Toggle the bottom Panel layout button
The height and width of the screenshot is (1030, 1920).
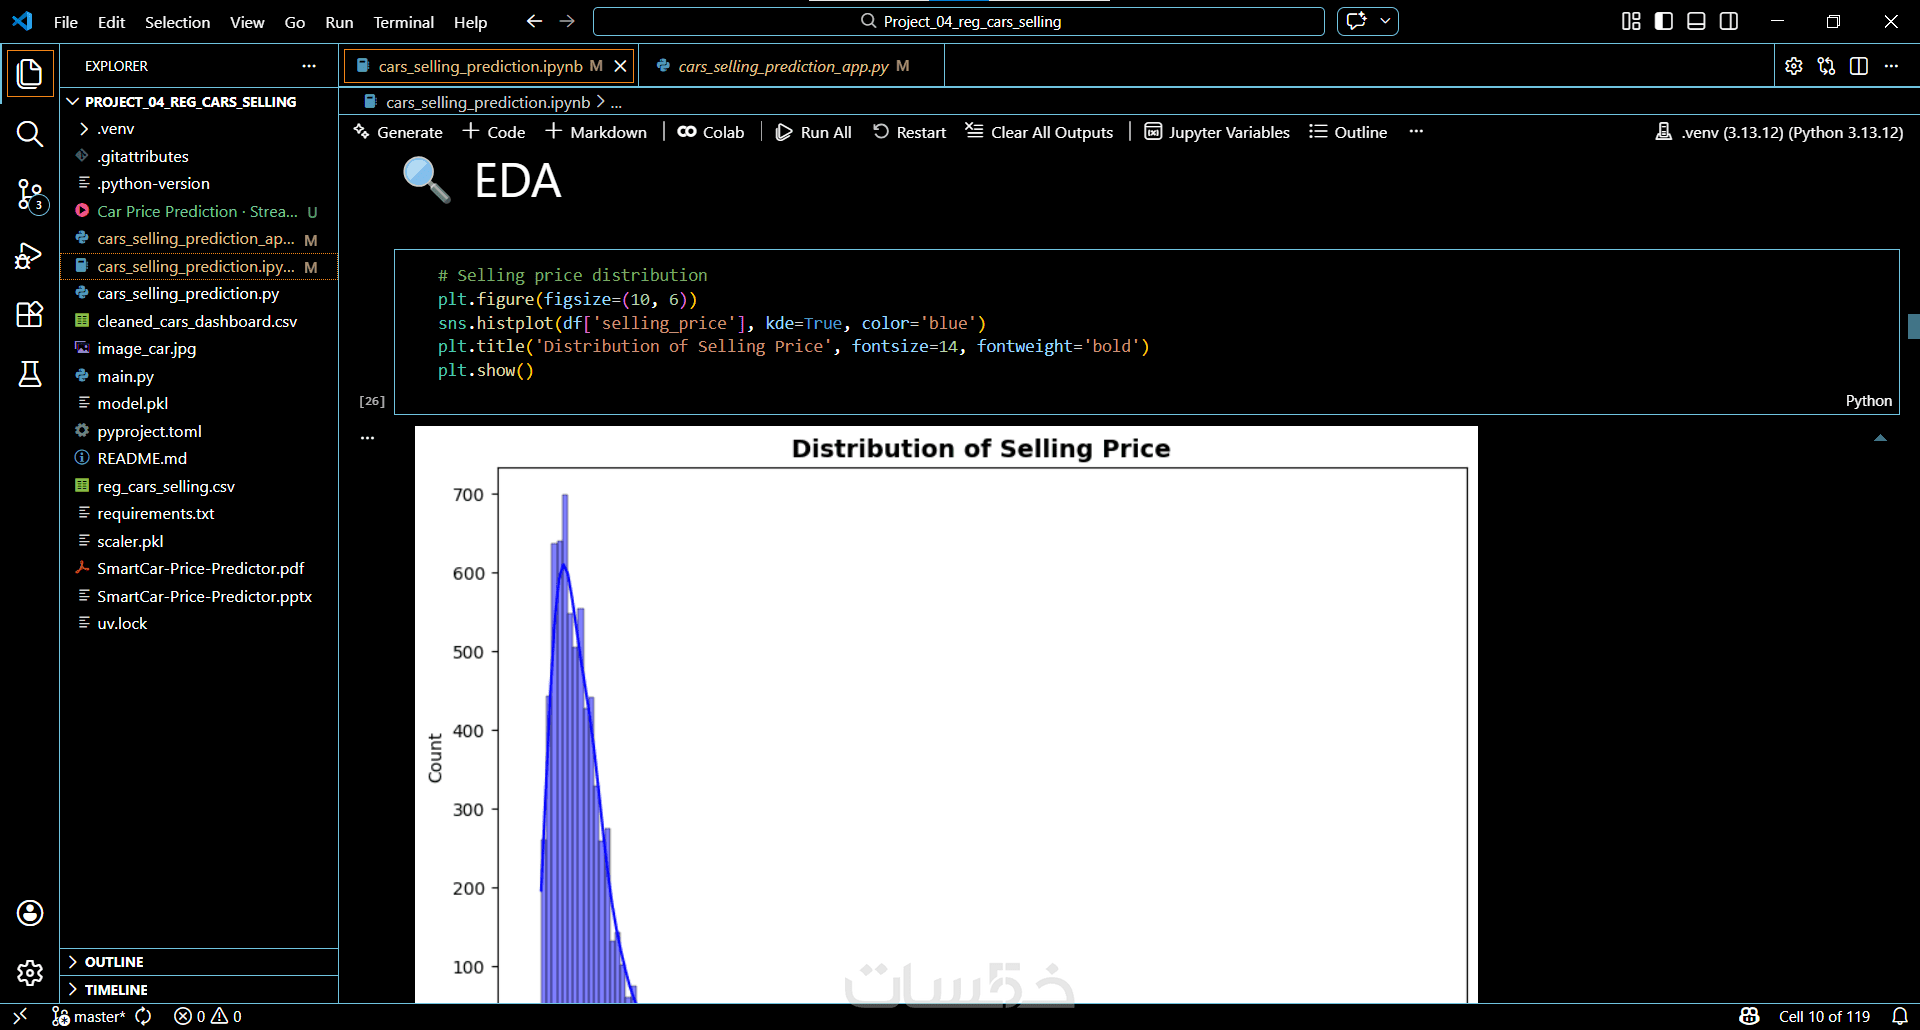click(1696, 21)
